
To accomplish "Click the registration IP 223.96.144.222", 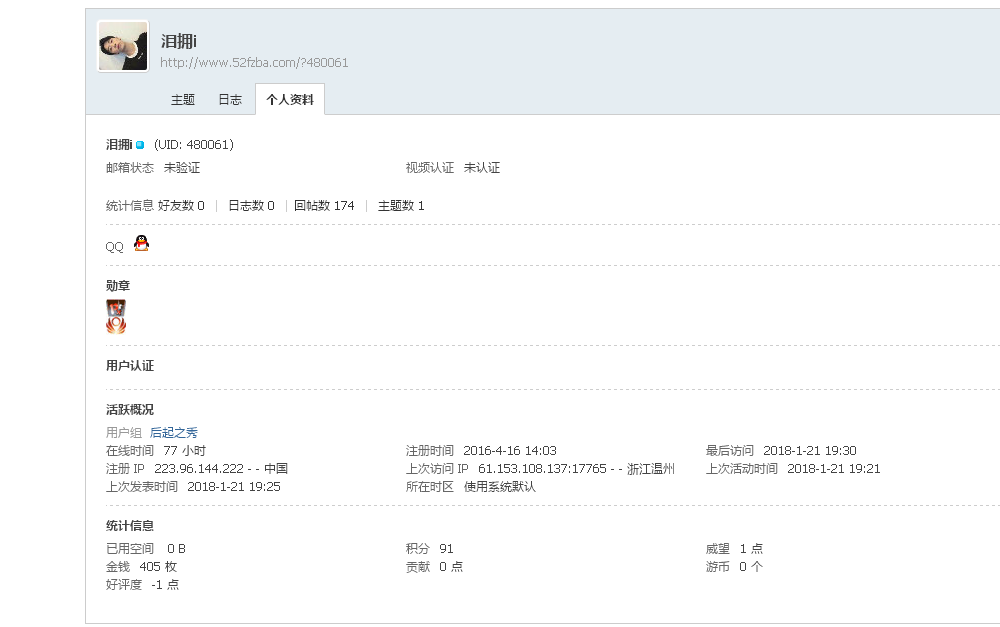I will 199,469.
